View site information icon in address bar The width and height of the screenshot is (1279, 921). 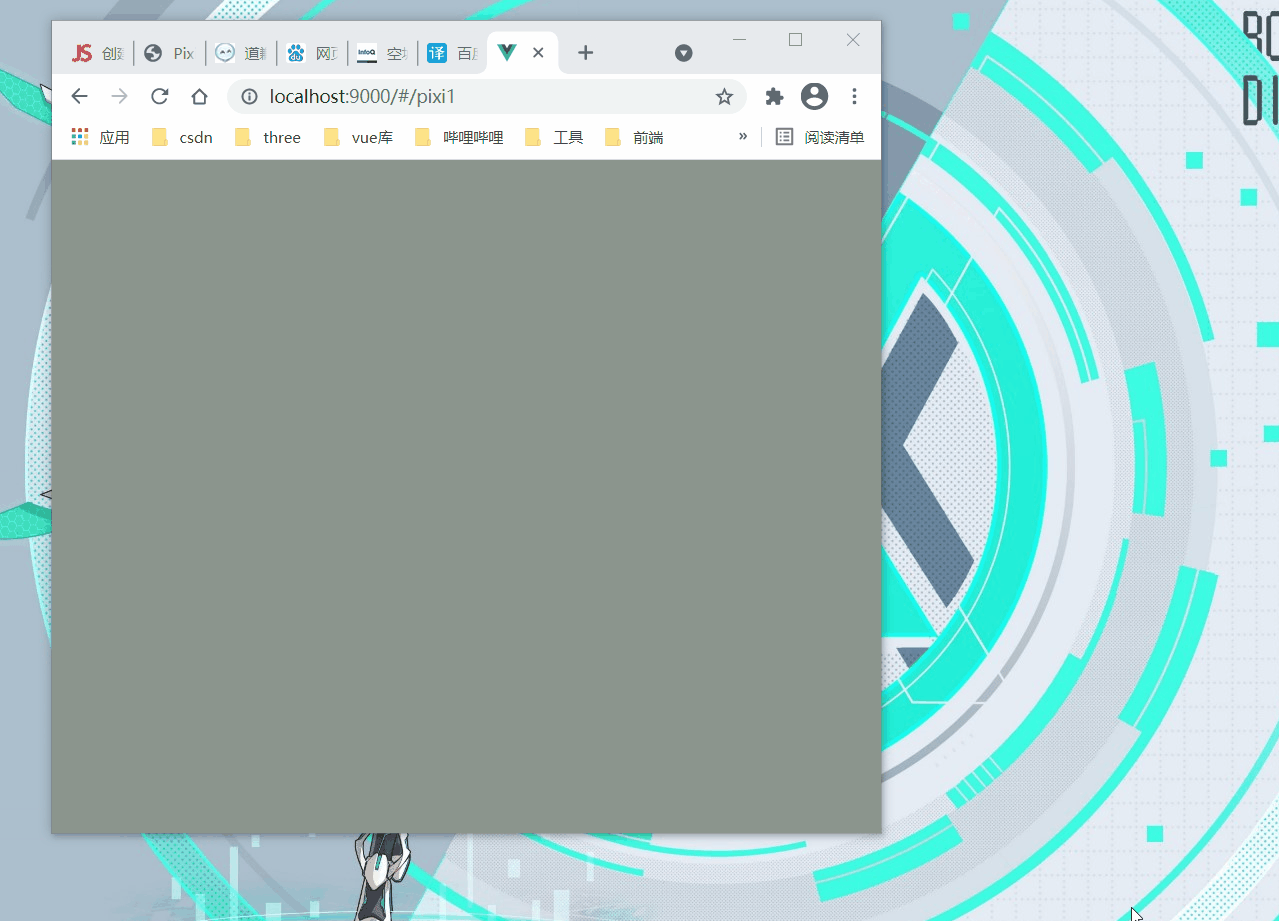click(249, 97)
